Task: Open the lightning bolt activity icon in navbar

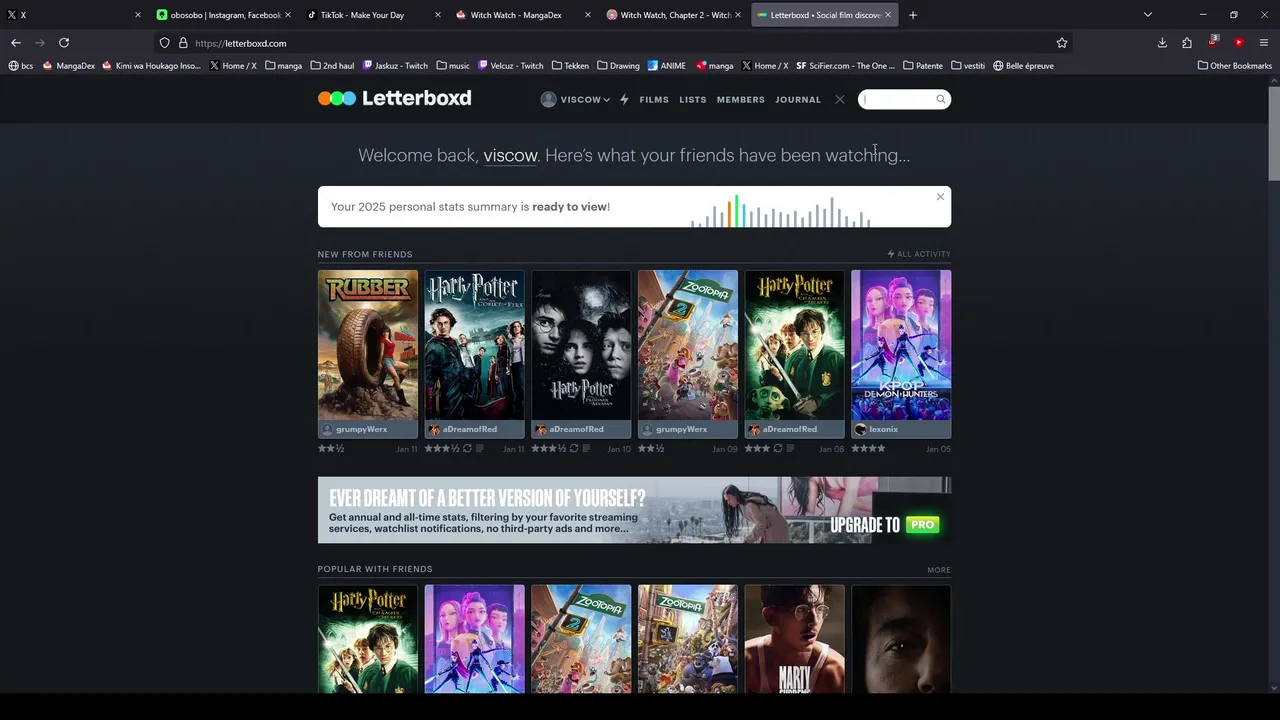Action: [624, 99]
